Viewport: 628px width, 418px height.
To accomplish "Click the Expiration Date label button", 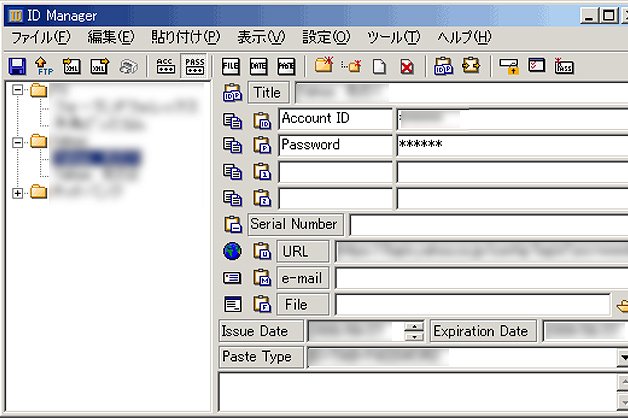I will coord(483,331).
